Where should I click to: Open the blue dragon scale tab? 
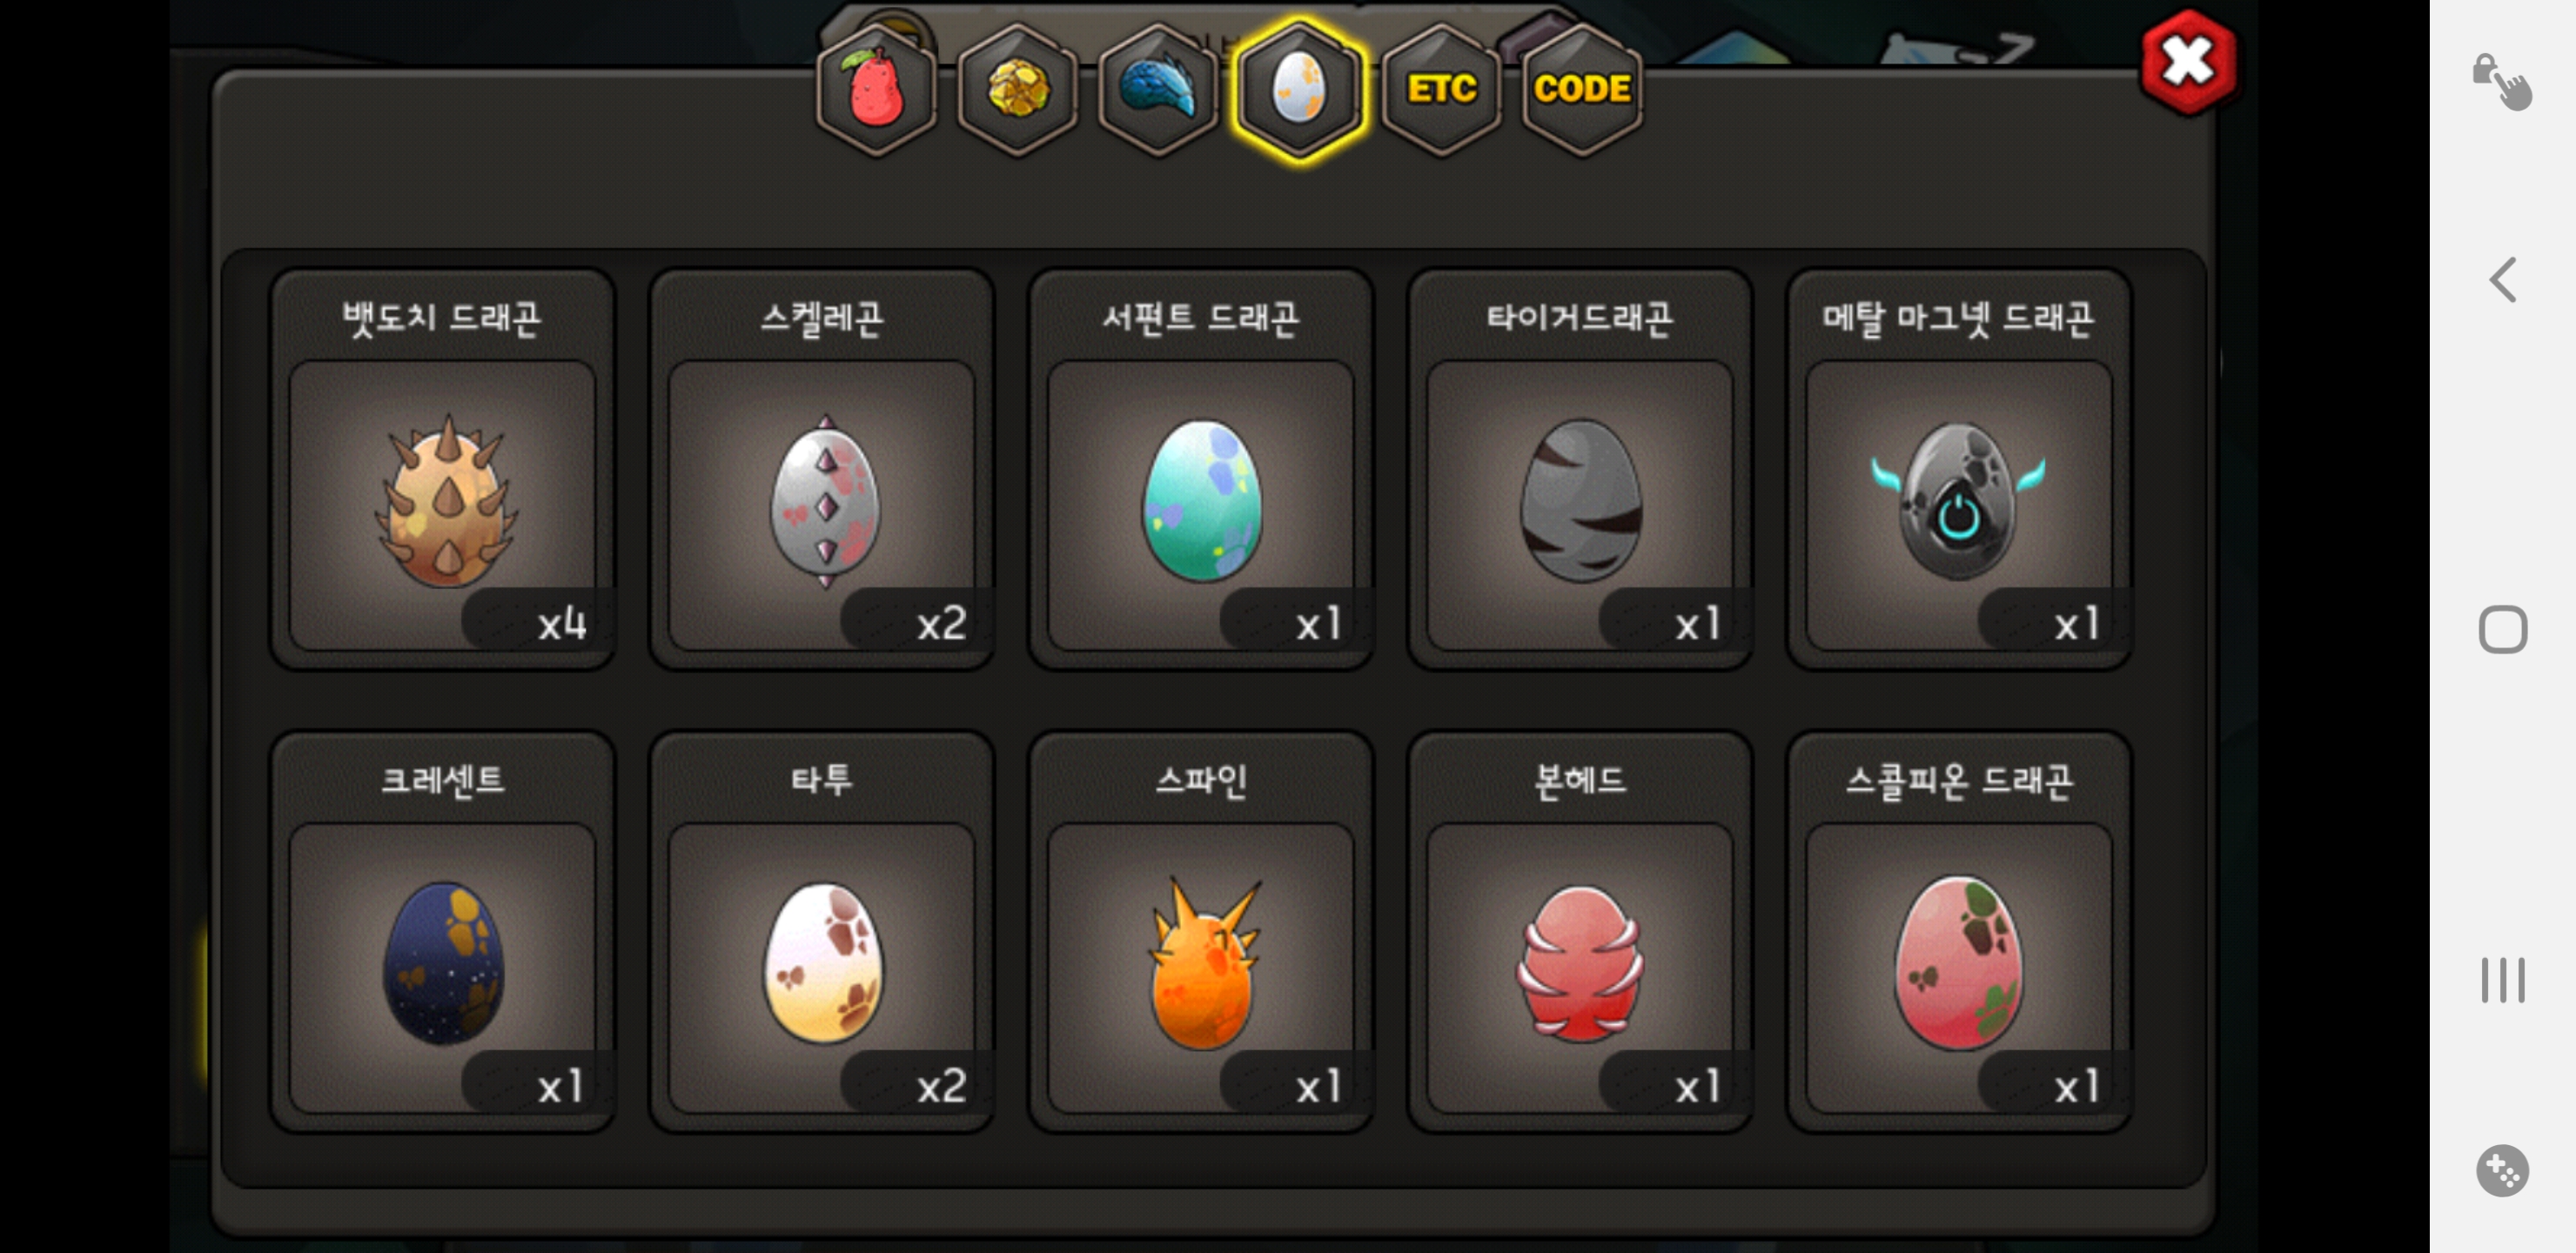click(1158, 90)
